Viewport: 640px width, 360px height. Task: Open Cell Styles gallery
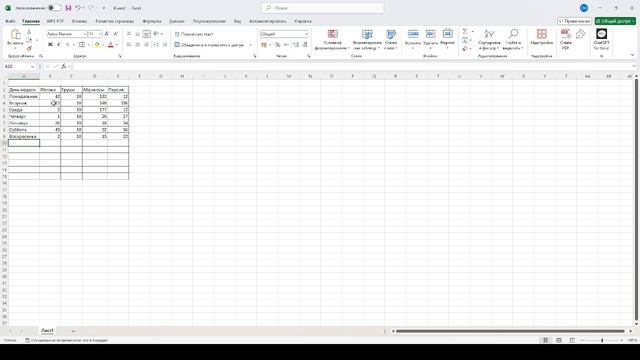391,40
